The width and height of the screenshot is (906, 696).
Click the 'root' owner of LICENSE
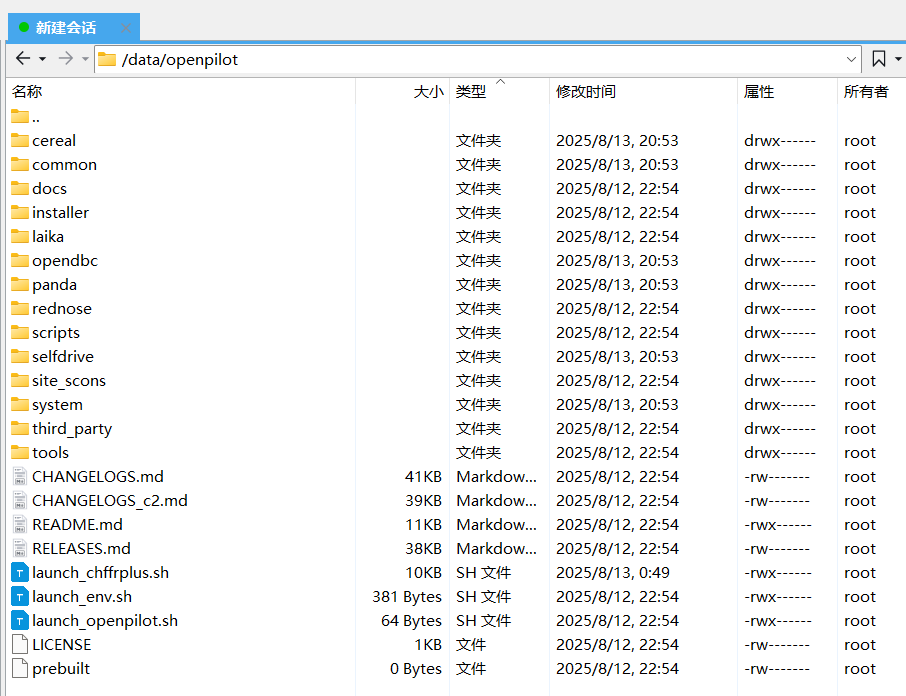[x=860, y=645]
